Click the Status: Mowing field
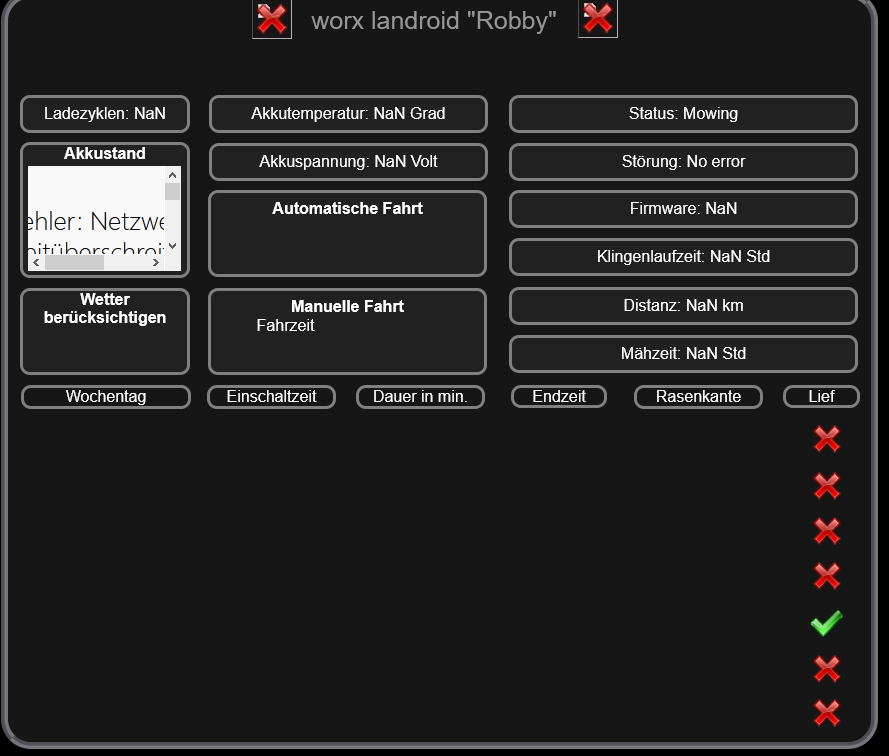This screenshot has height=756, width=889. click(683, 113)
